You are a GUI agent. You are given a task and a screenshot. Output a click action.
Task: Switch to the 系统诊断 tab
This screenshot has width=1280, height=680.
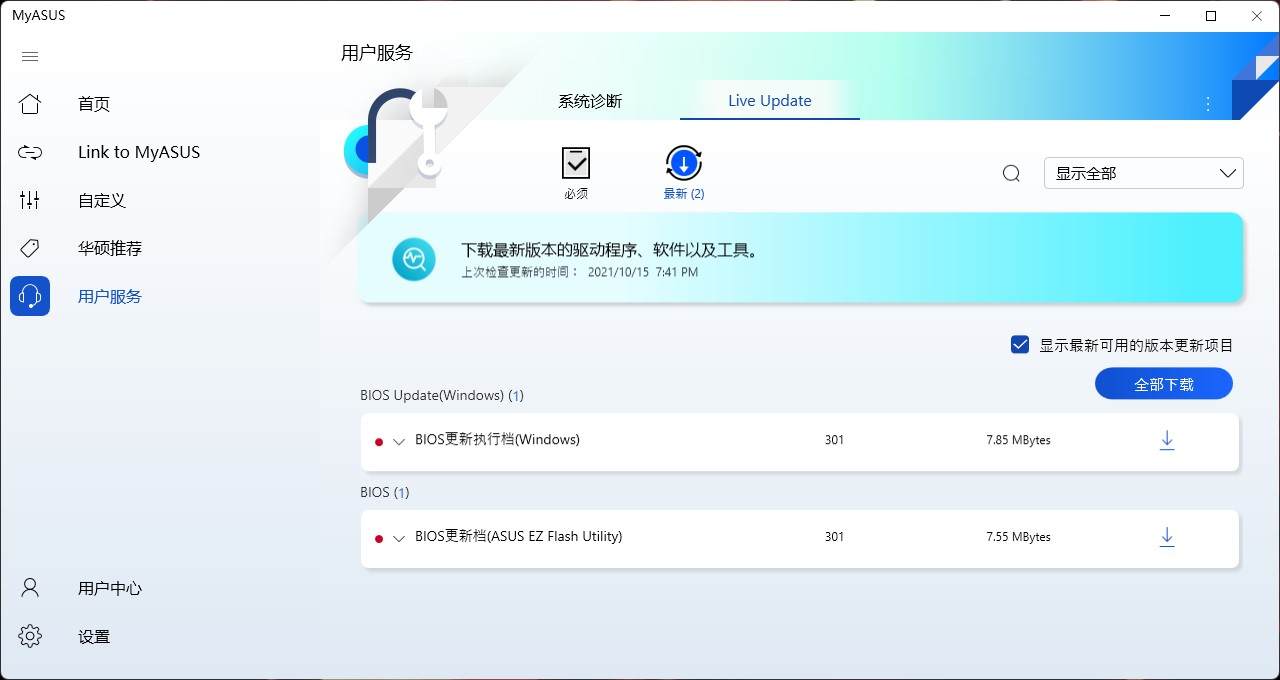click(589, 100)
